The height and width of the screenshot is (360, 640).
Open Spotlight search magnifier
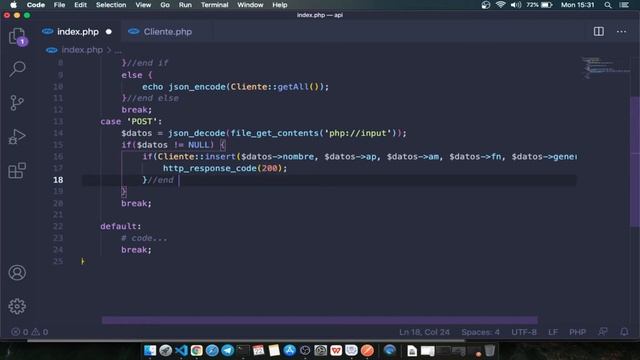pyautogui.click(x=608, y=5)
